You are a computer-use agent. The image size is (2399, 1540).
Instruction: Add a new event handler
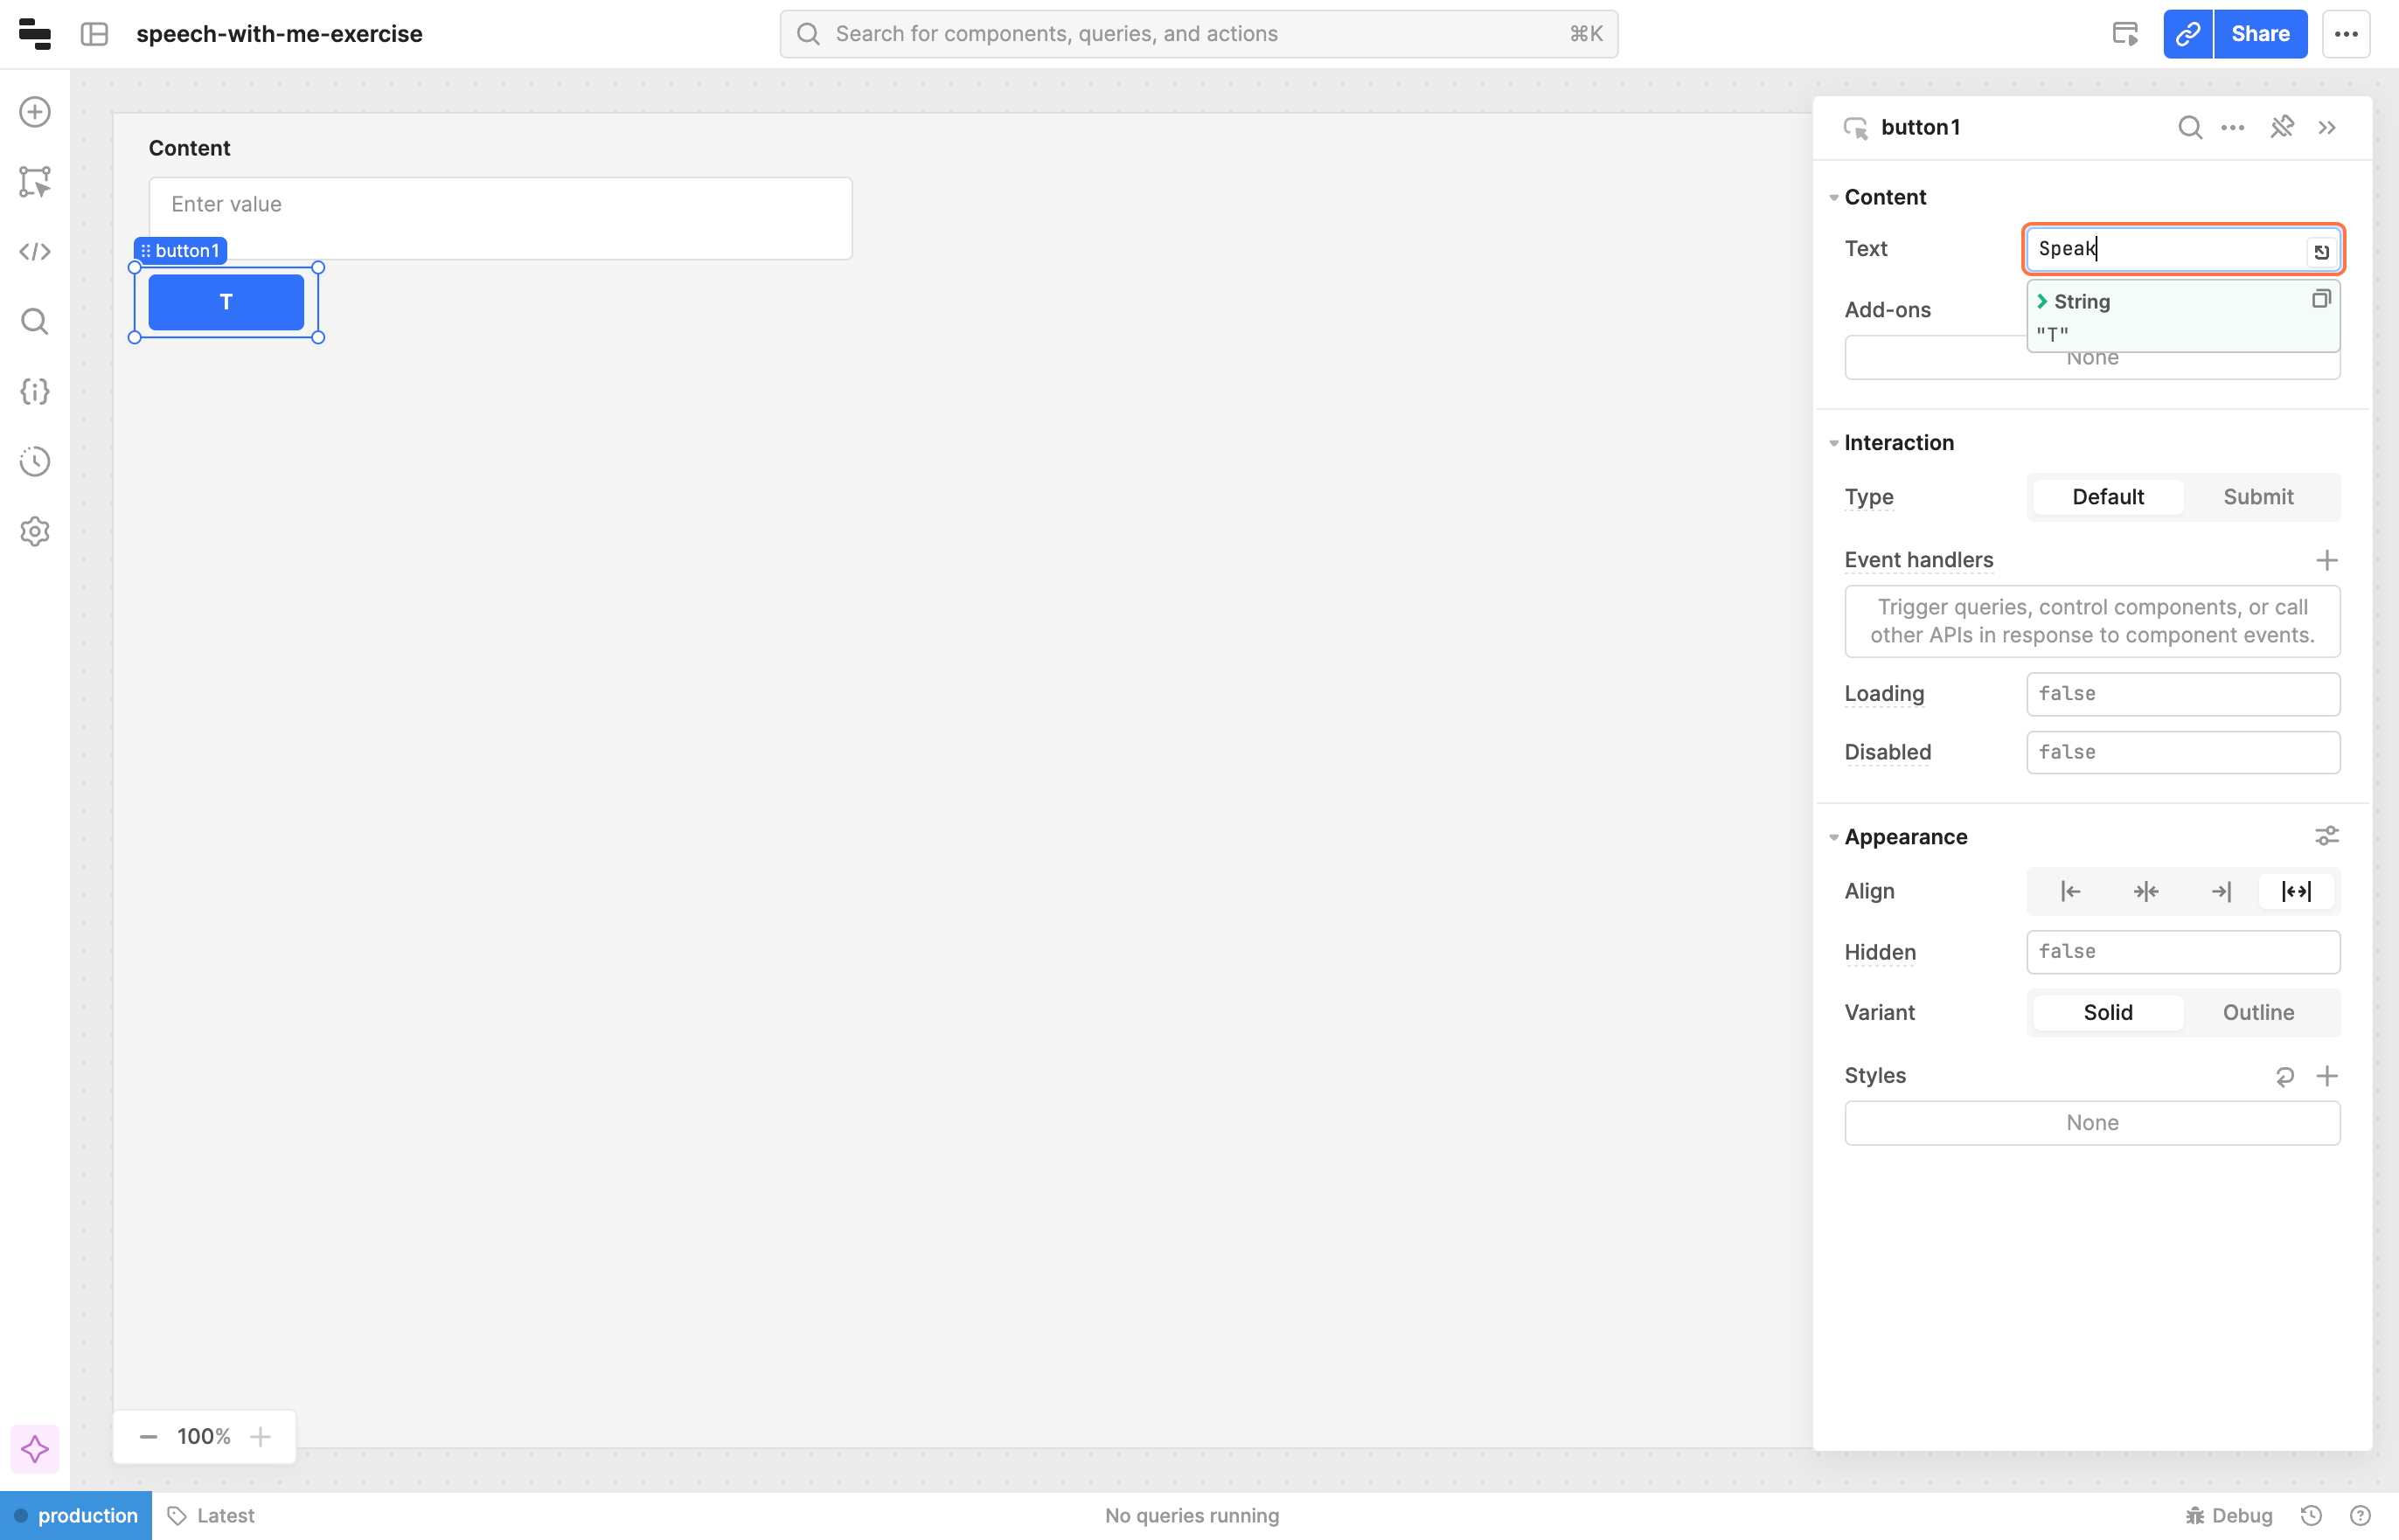pyautogui.click(x=2326, y=560)
